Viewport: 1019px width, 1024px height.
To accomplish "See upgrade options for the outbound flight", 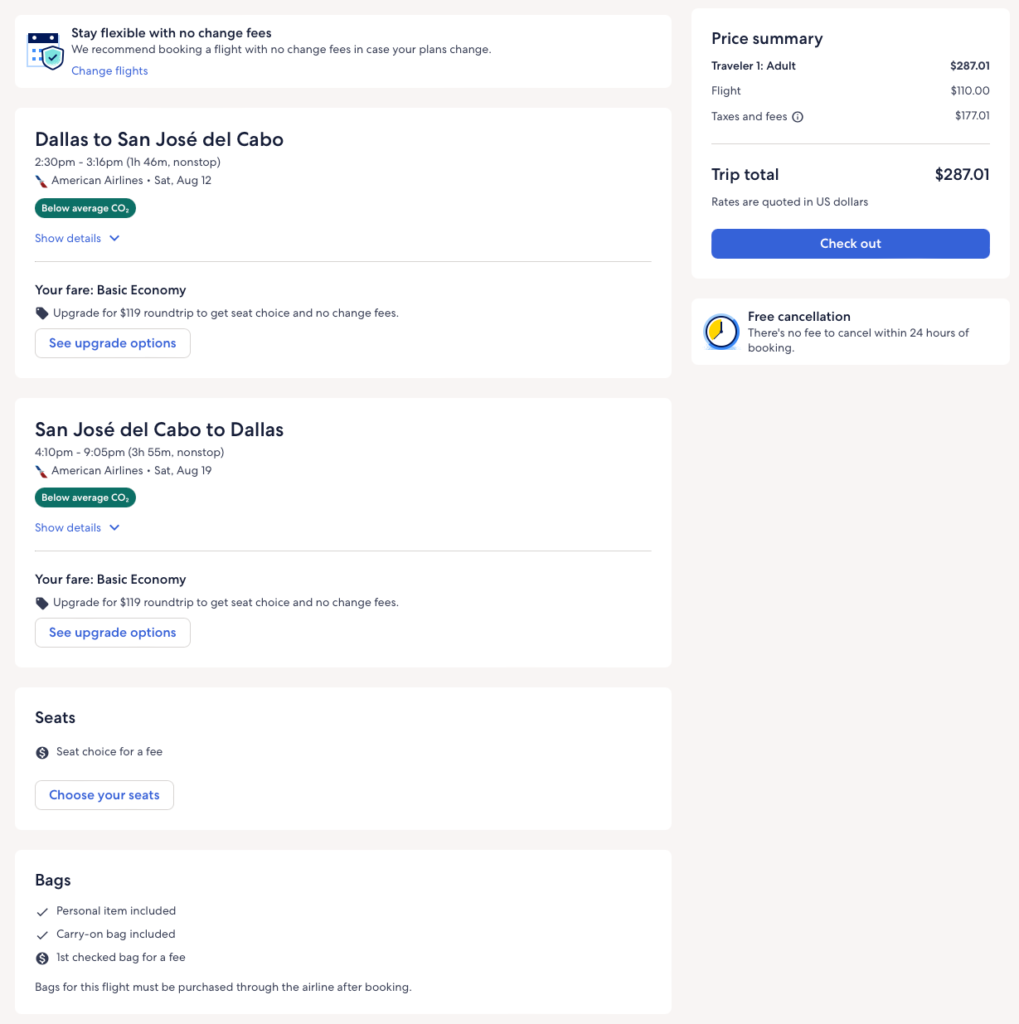I will pyautogui.click(x=112, y=343).
